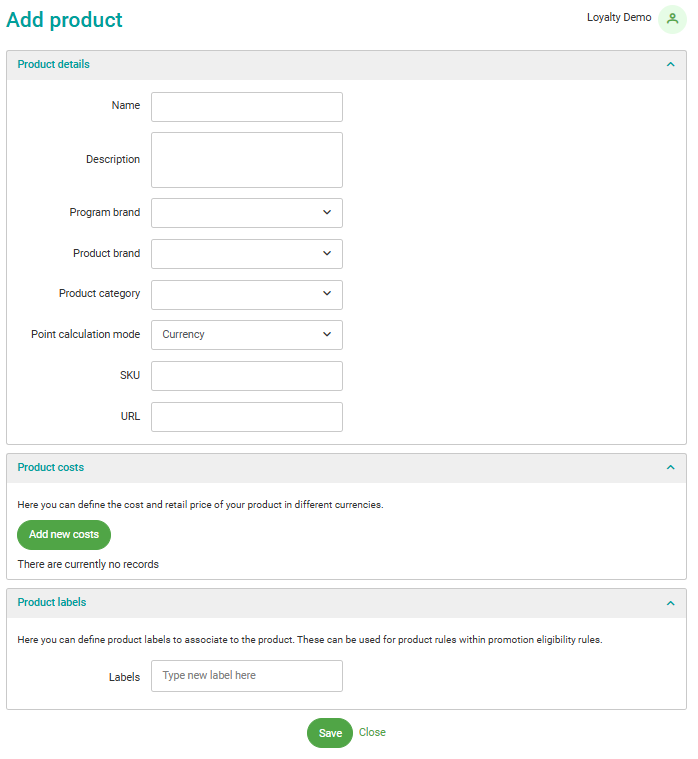Click the Product details header title

point(53,65)
